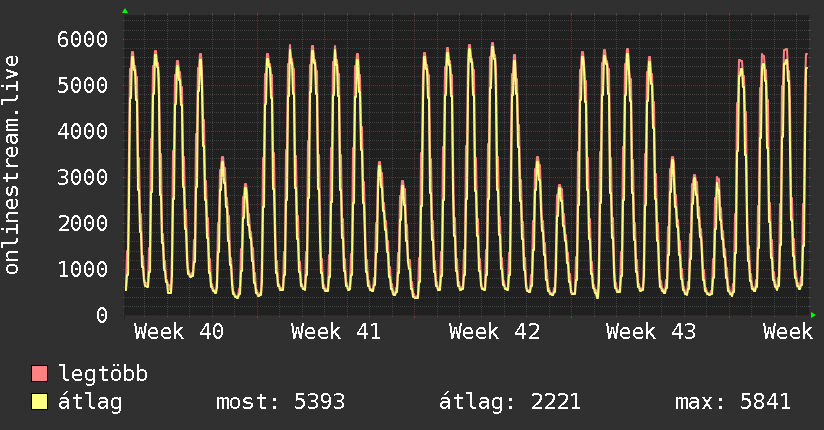Click the green arrow at the x-axis end
Image resolution: width=824 pixels, height=430 pixels.
point(813,315)
